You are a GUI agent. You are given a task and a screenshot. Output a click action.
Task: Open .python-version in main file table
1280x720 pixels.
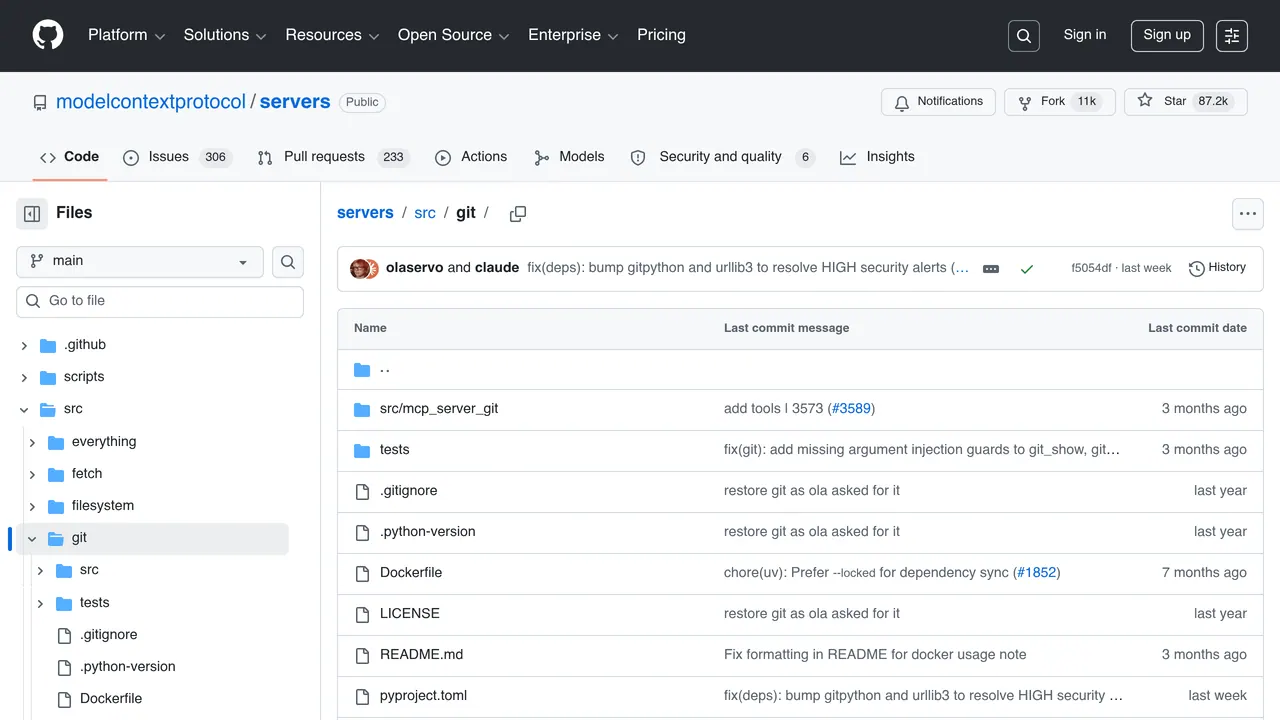coord(427,532)
